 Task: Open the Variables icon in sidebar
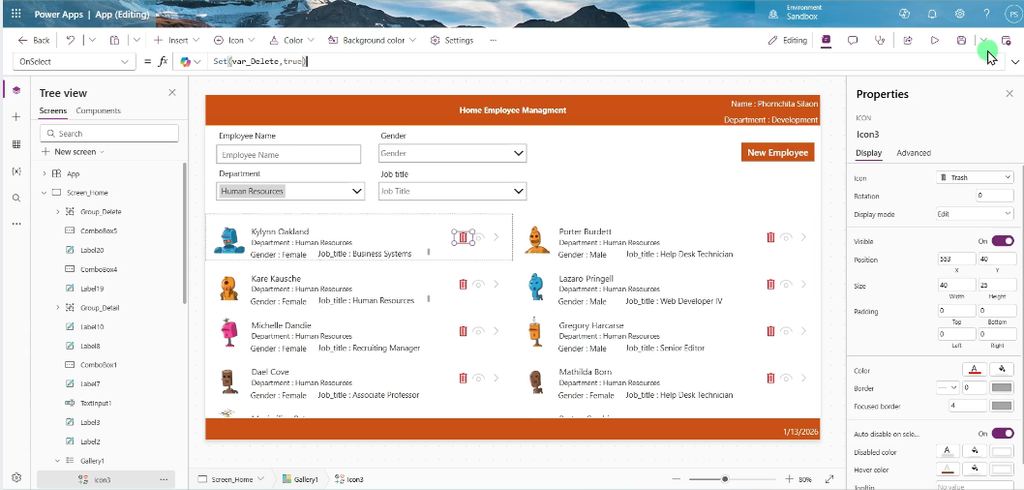click(16, 171)
